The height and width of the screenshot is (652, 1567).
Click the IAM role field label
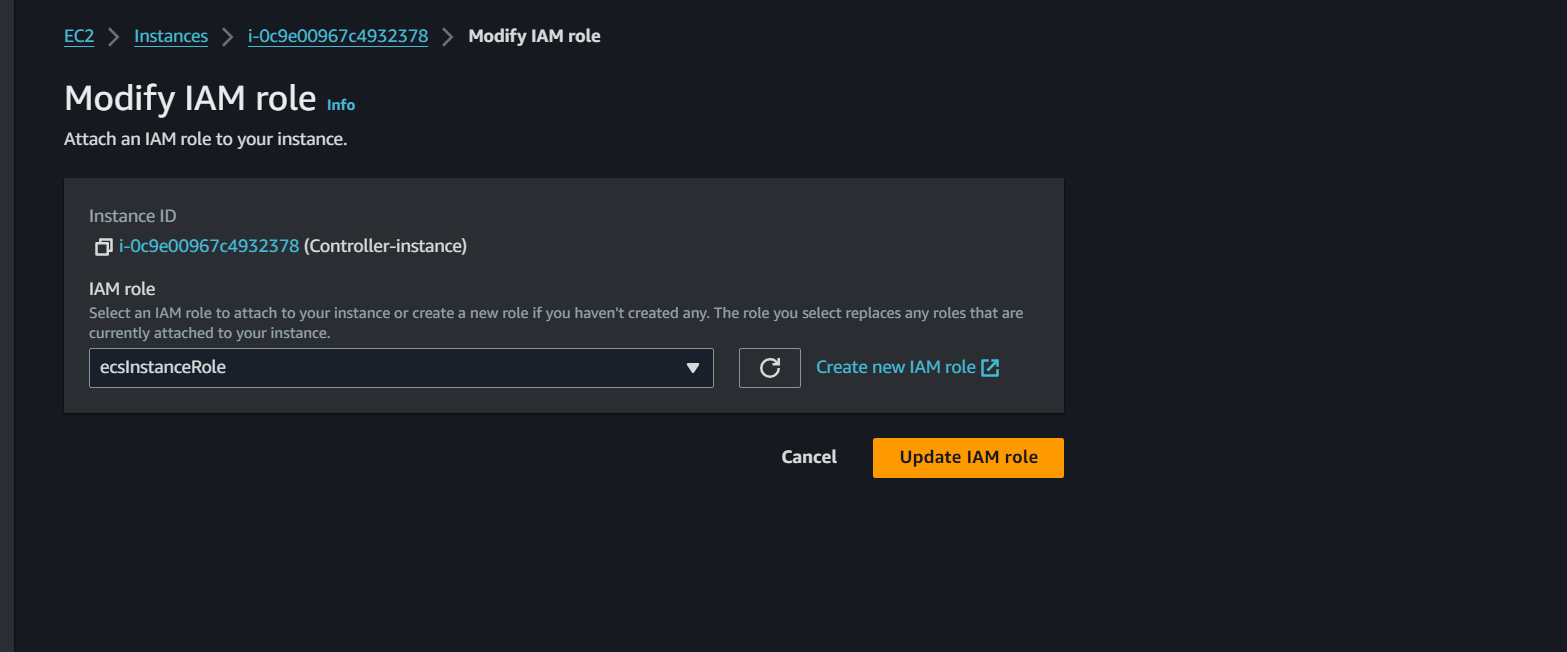122,289
